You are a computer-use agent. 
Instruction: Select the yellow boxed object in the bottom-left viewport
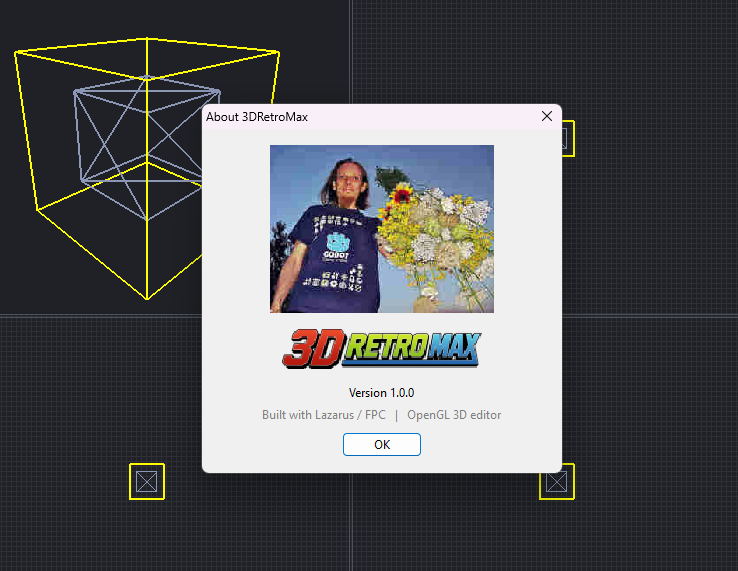tap(147, 482)
